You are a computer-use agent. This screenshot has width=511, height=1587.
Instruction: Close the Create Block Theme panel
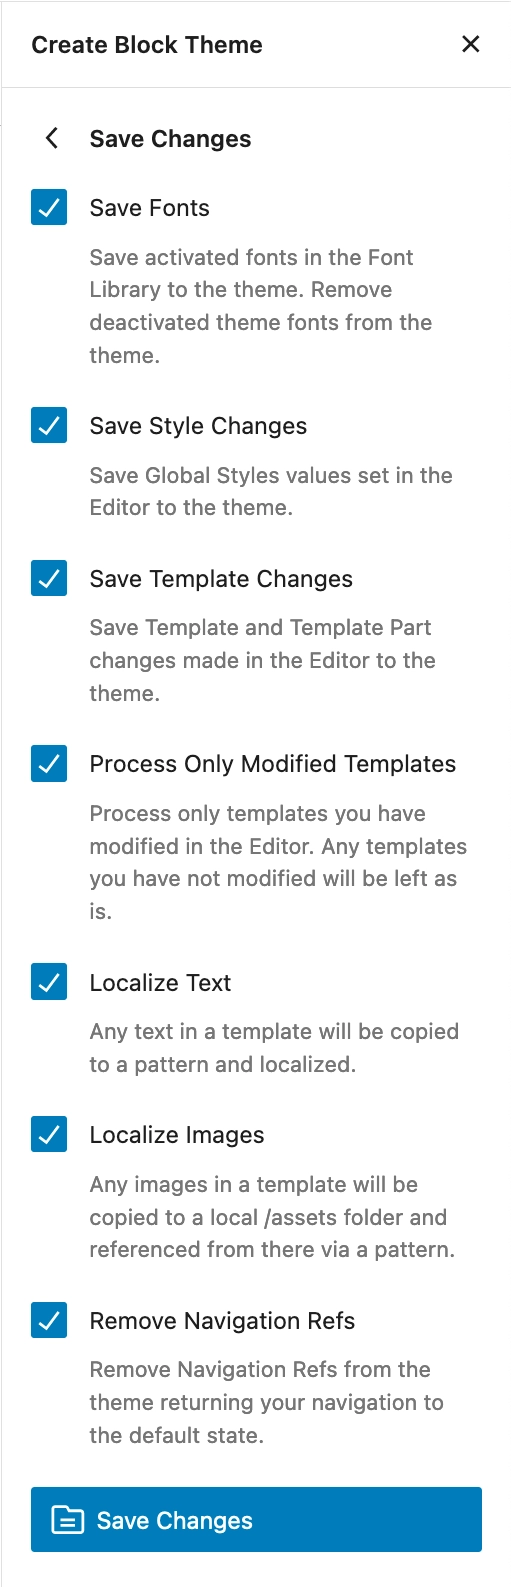[x=470, y=44]
